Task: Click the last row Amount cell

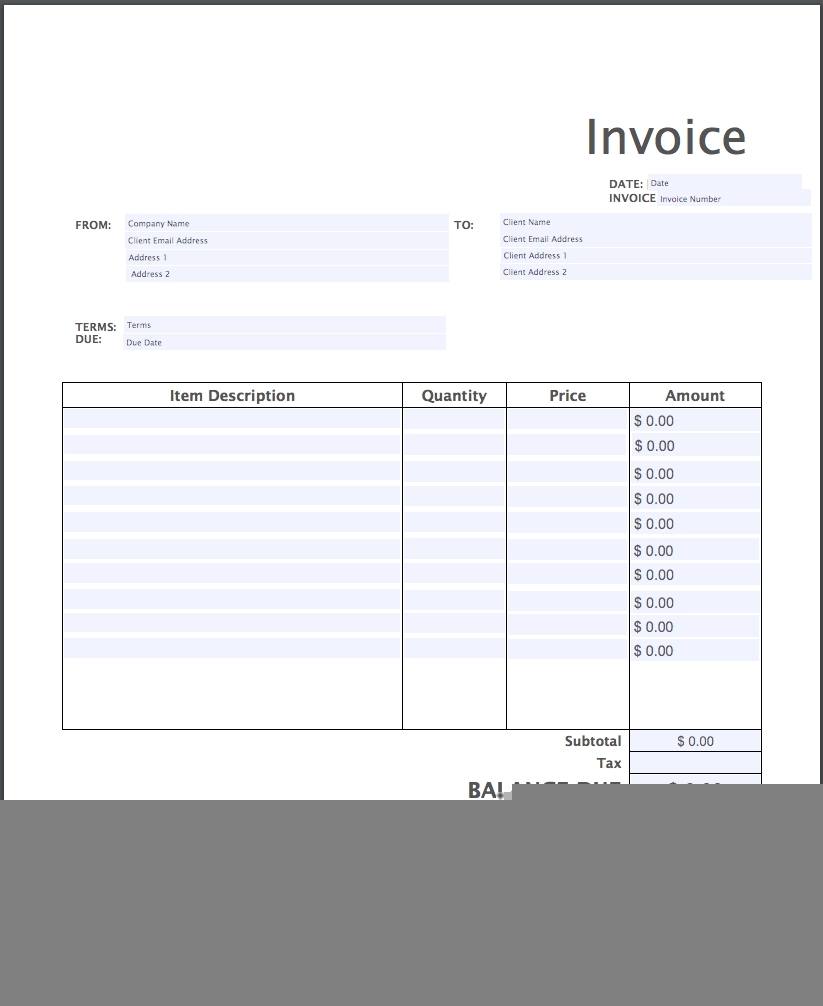Action: coord(695,651)
